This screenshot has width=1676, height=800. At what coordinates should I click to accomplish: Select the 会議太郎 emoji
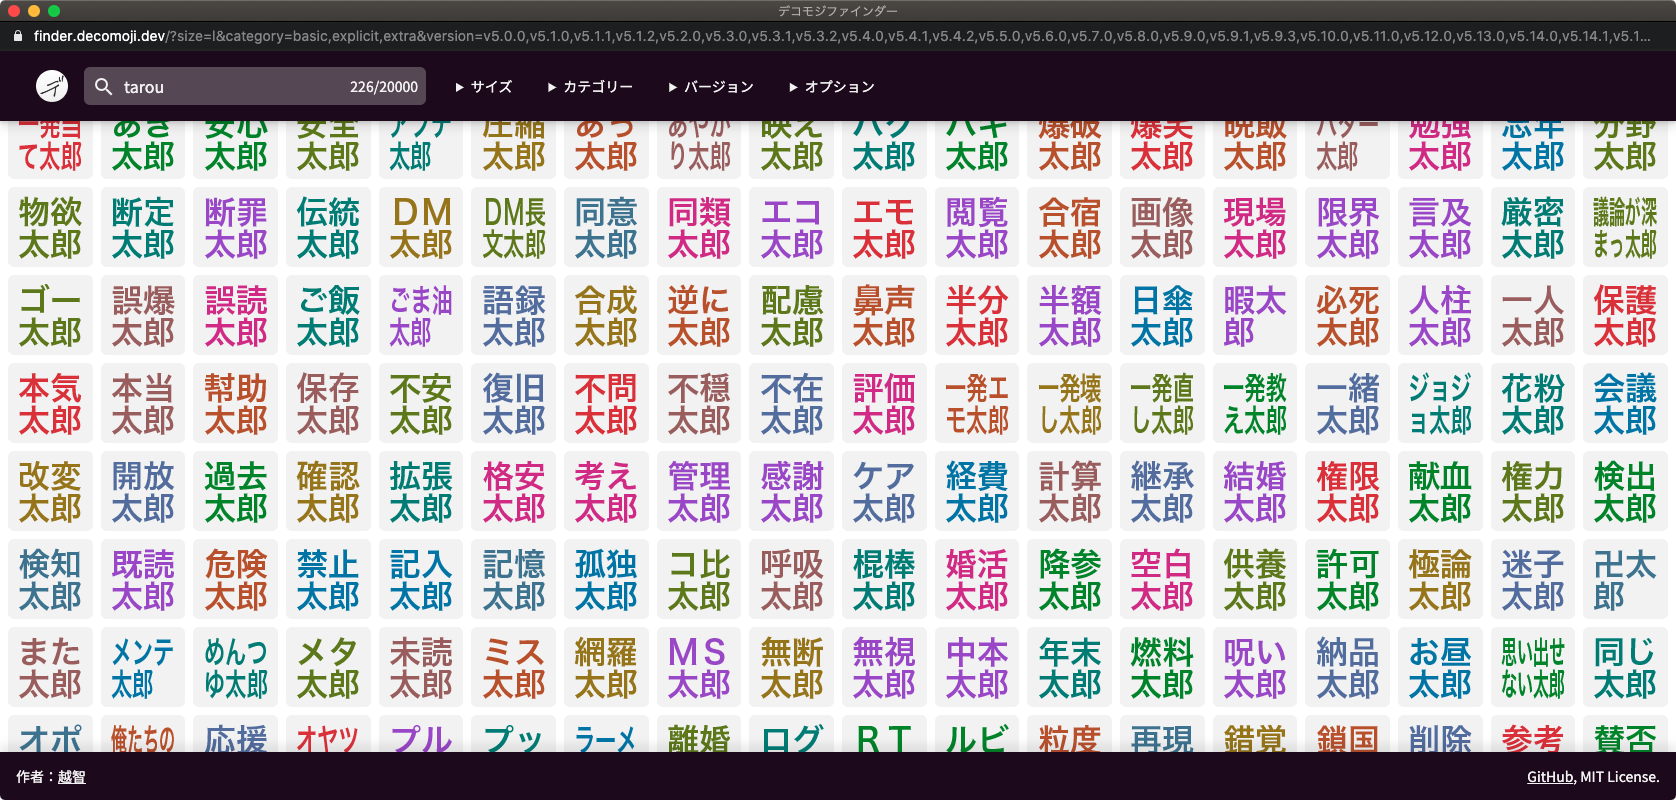coord(1626,404)
